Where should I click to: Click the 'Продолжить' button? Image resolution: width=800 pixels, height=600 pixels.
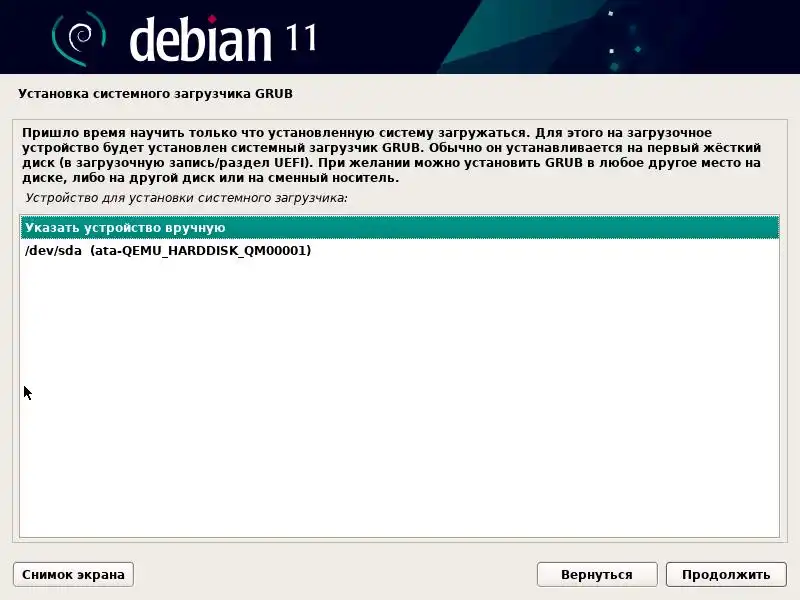point(726,574)
